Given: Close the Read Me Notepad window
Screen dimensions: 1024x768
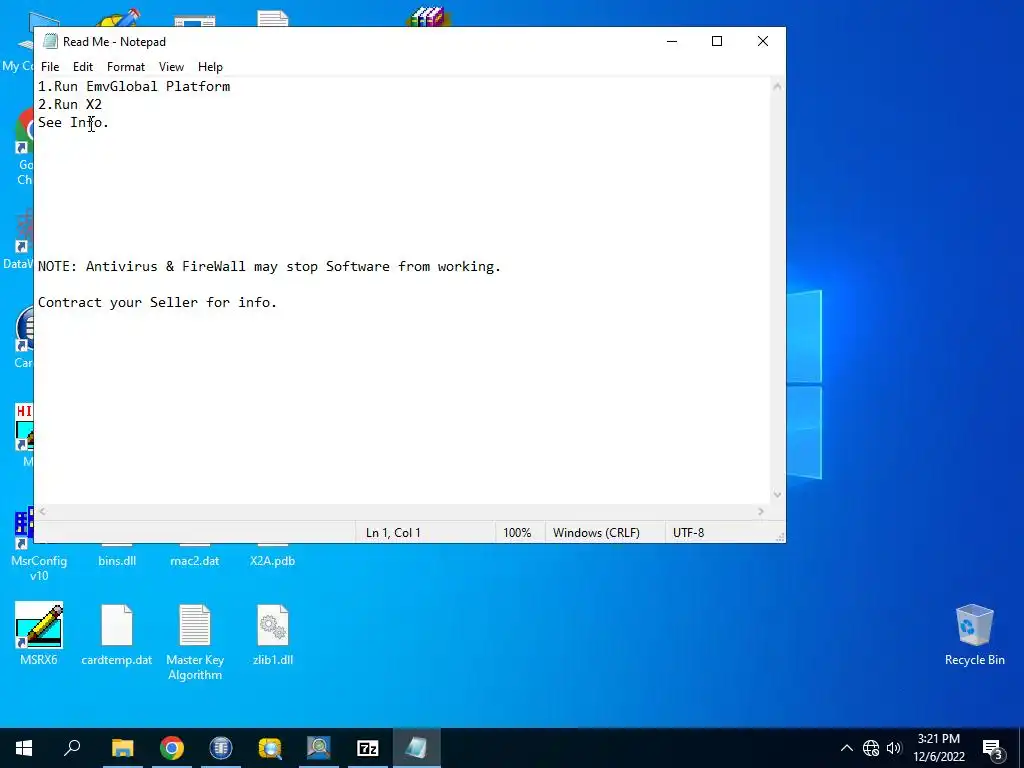Looking at the screenshot, I should pyautogui.click(x=763, y=41).
